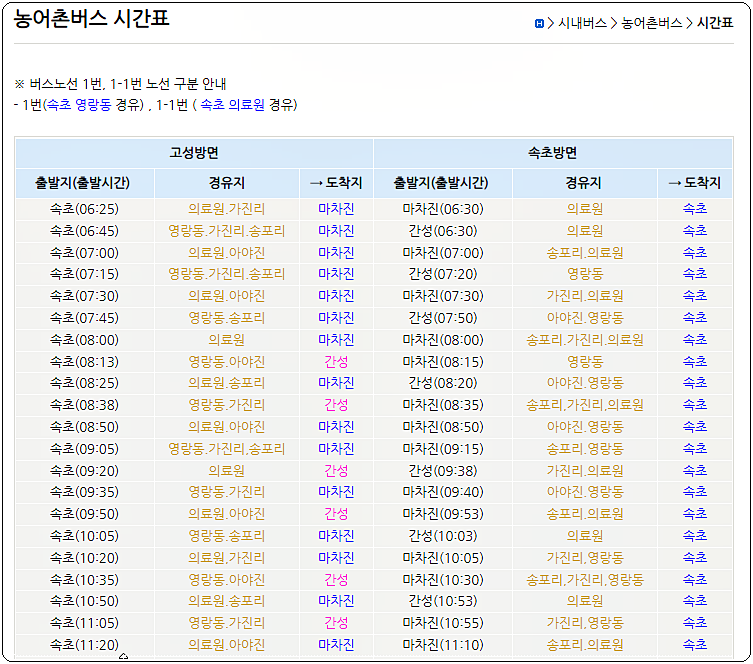Image resolution: width=753 pixels, height=664 pixels.
Task: Select the 속초(10:20) departure cell
Action: click(85, 558)
